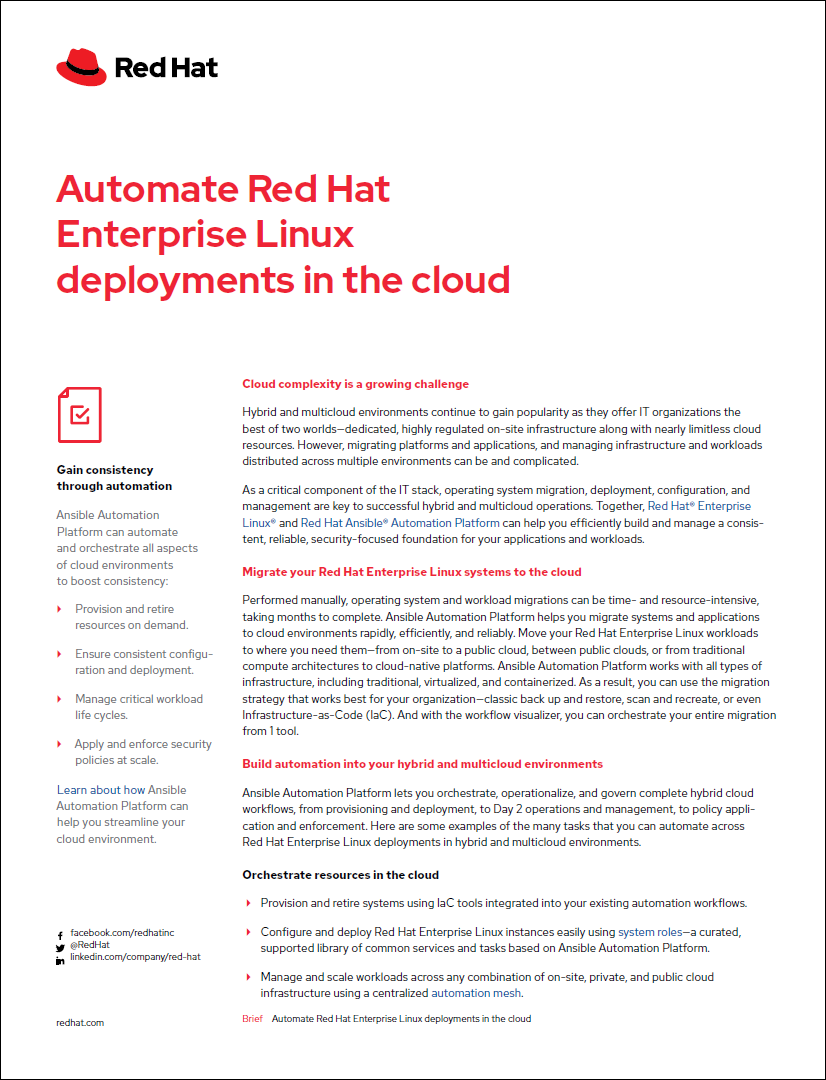
Task: Follow the 'Learn about how' link
Action: 101,790
